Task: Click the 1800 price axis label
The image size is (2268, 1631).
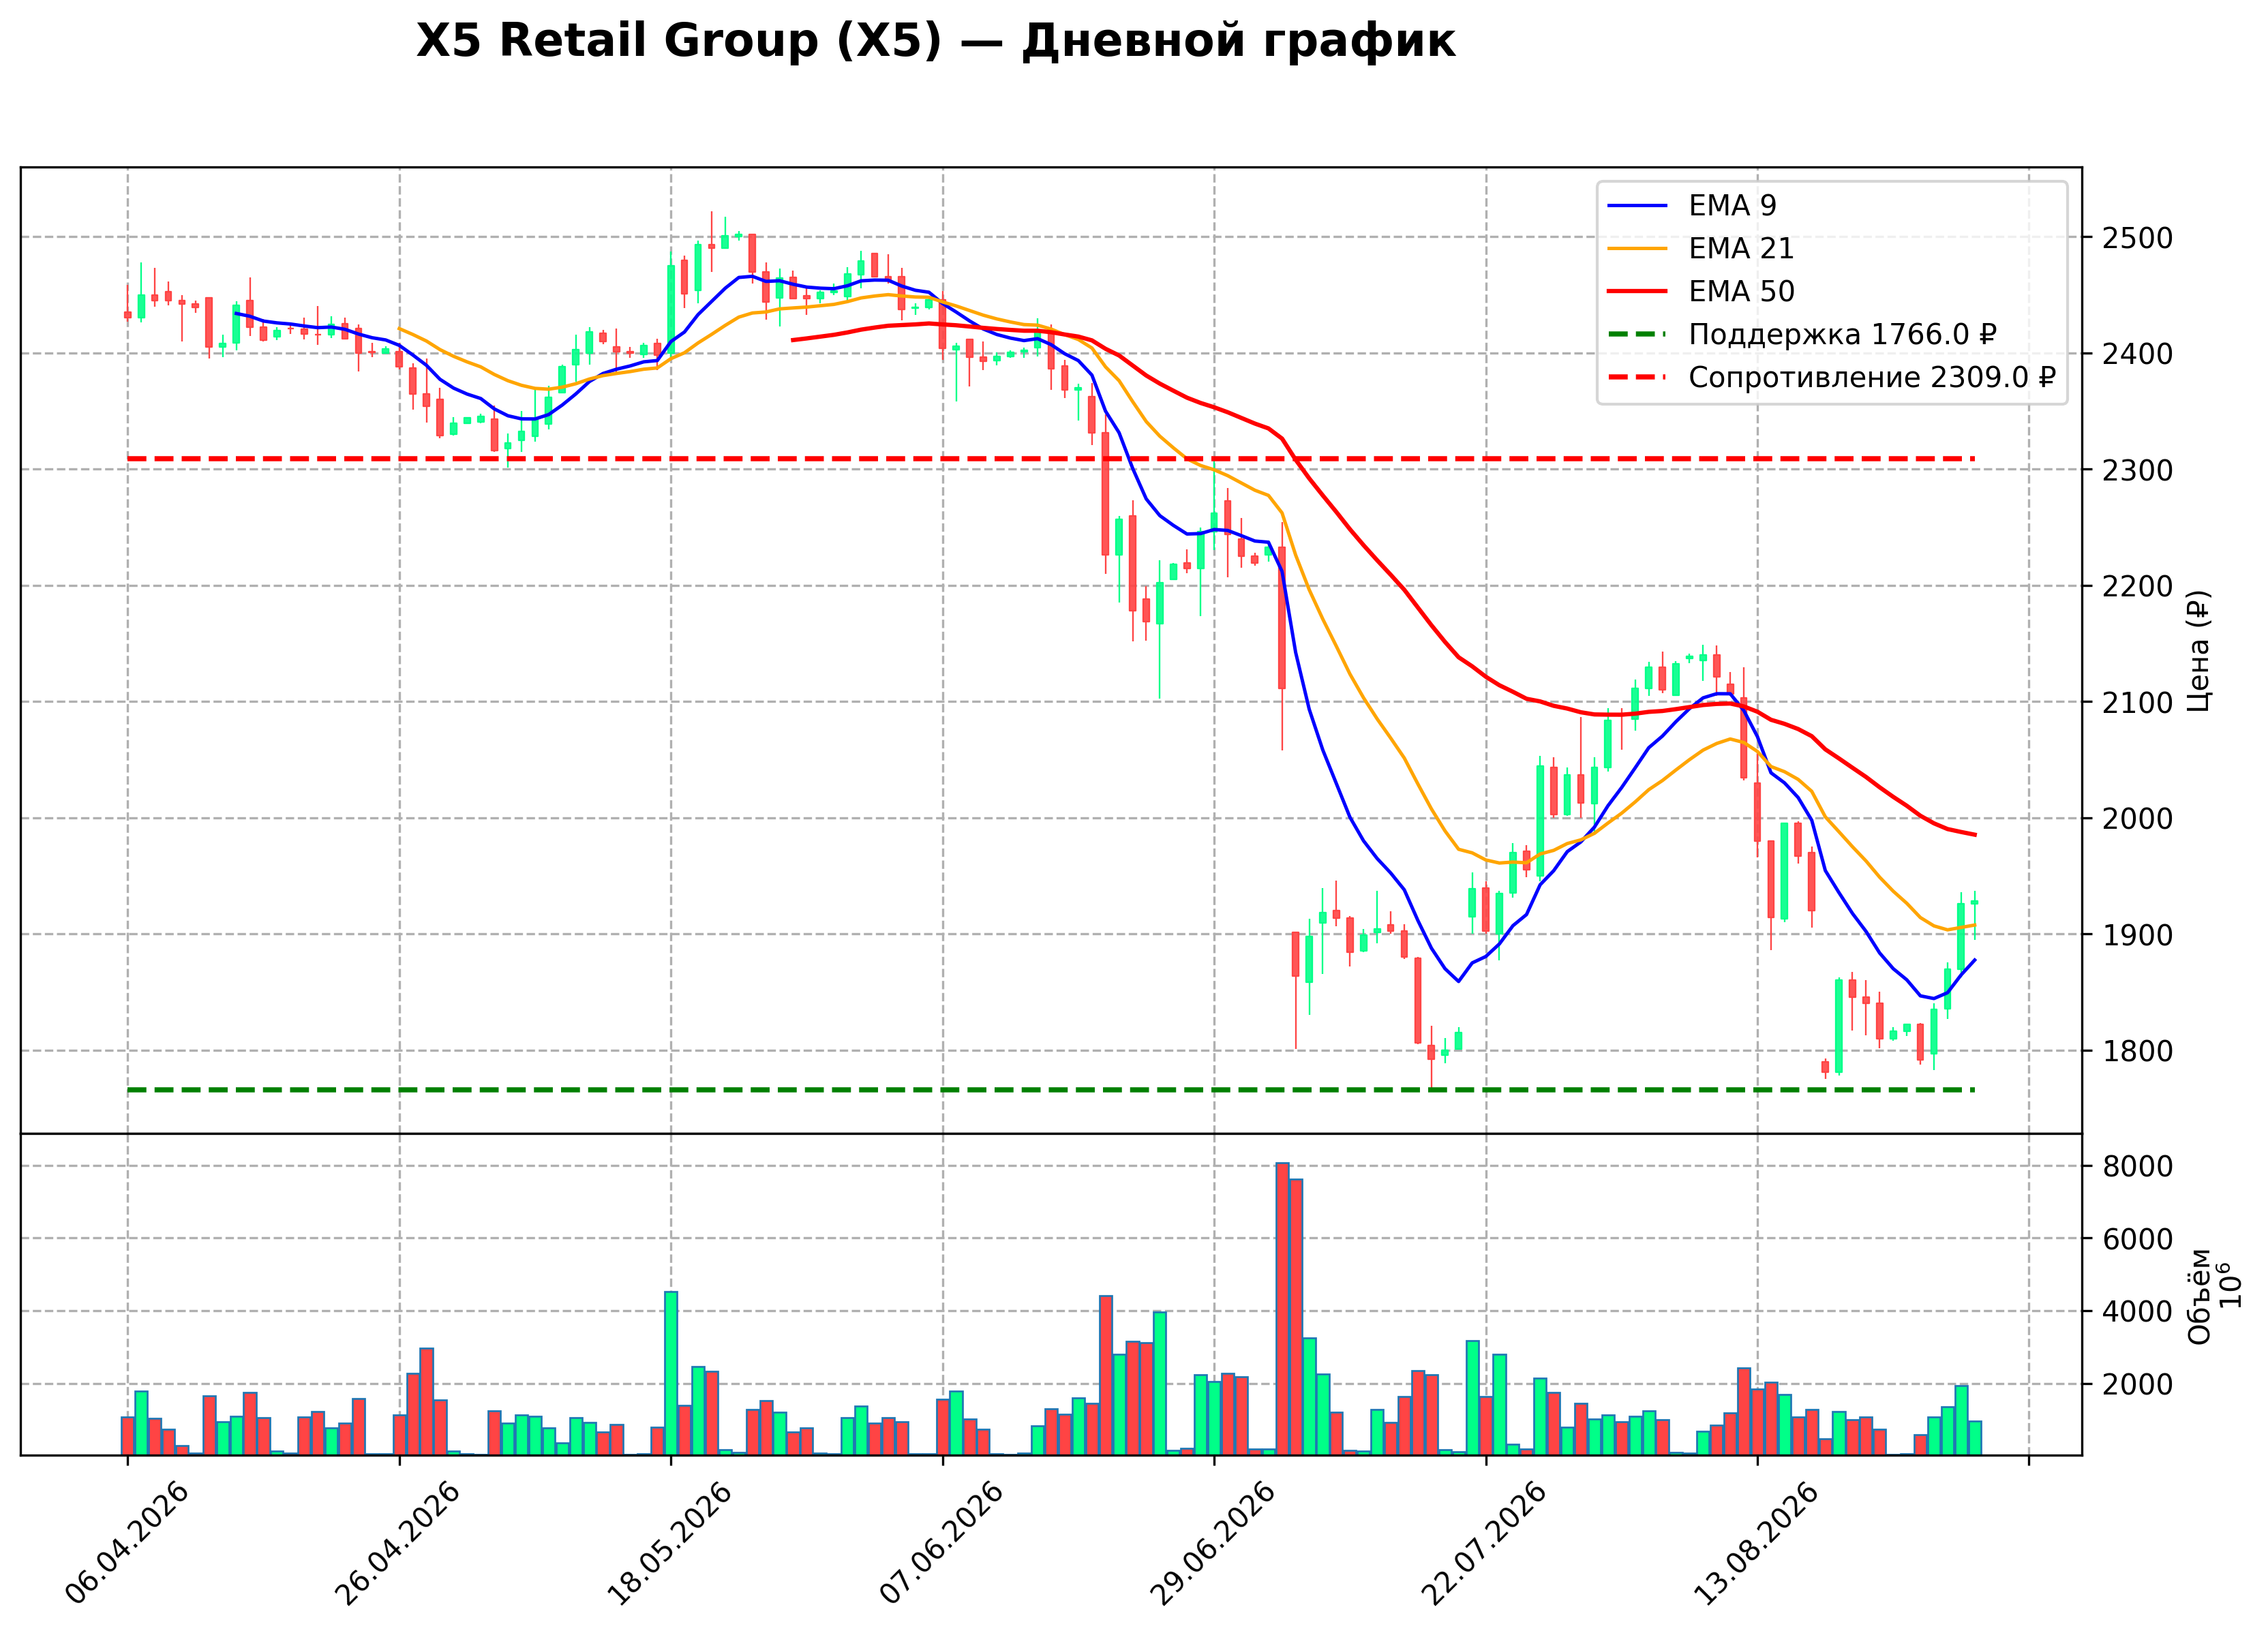Action: [2136, 1052]
